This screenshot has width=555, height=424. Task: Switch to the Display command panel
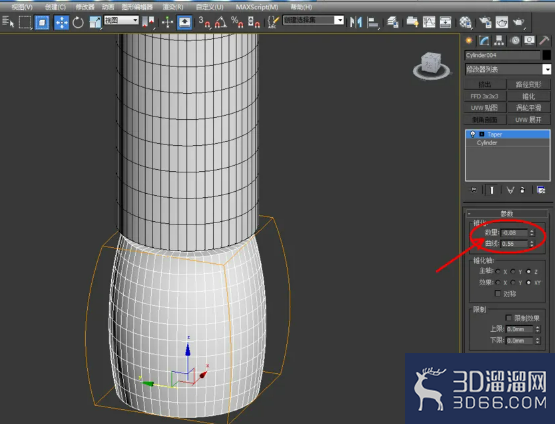pos(530,41)
